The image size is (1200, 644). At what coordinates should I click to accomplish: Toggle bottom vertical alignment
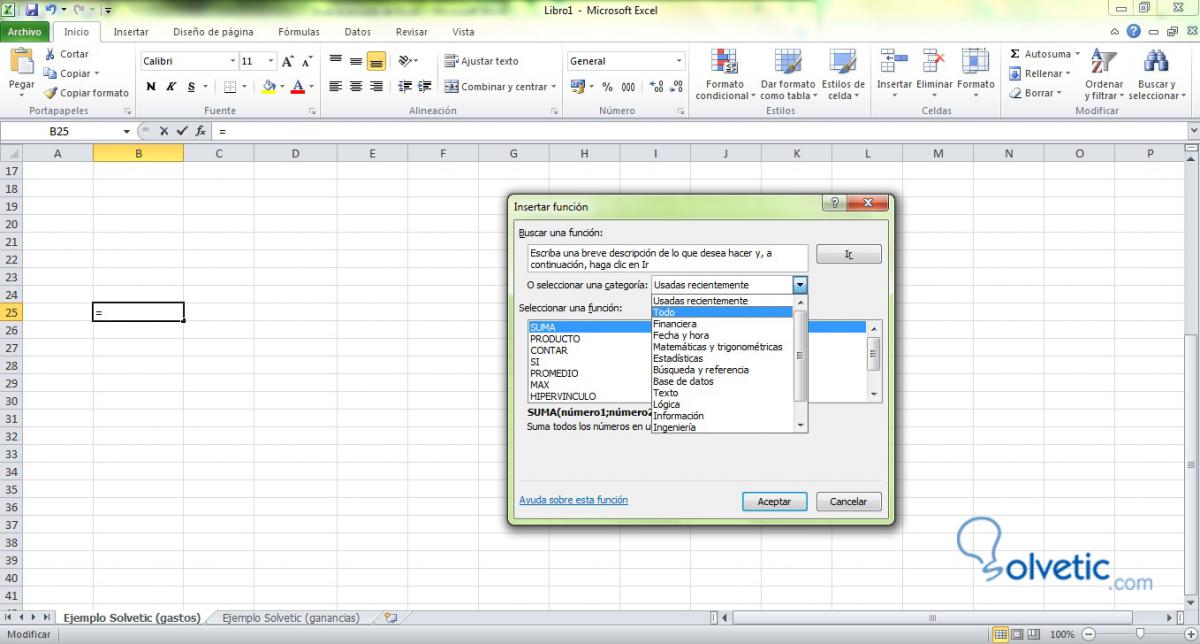pos(376,61)
